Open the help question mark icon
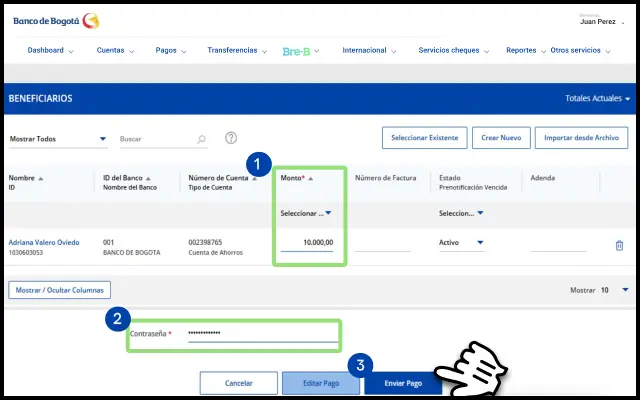Image resolution: width=640 pixels, height=400 pixels. pyautogui.click(x=231, y=138)
